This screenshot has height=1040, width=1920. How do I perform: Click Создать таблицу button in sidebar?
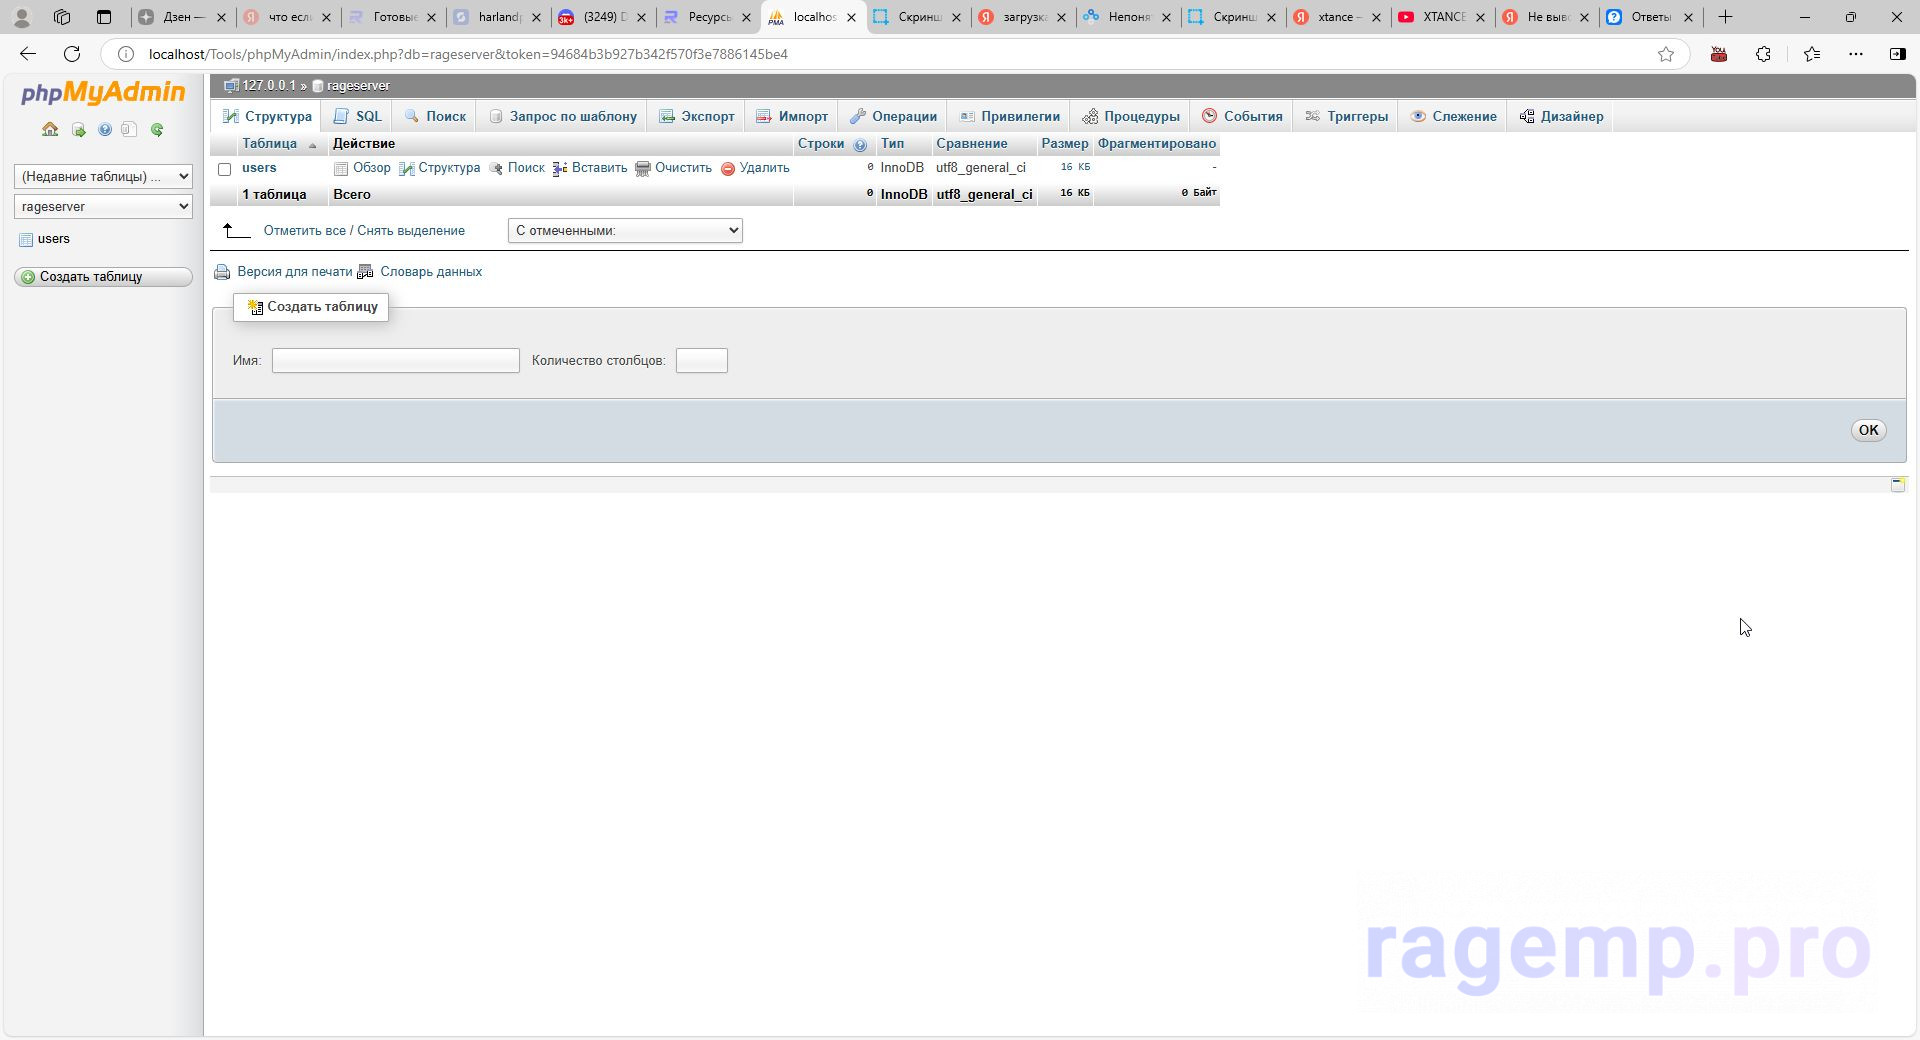pos(103,277)
